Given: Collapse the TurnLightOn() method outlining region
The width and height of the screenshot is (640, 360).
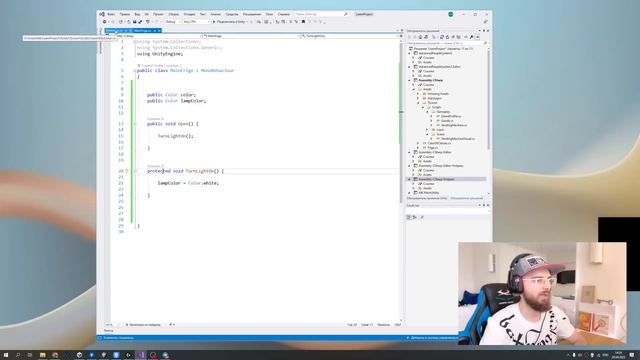Looking at the screenshot, I should (135, 171).
